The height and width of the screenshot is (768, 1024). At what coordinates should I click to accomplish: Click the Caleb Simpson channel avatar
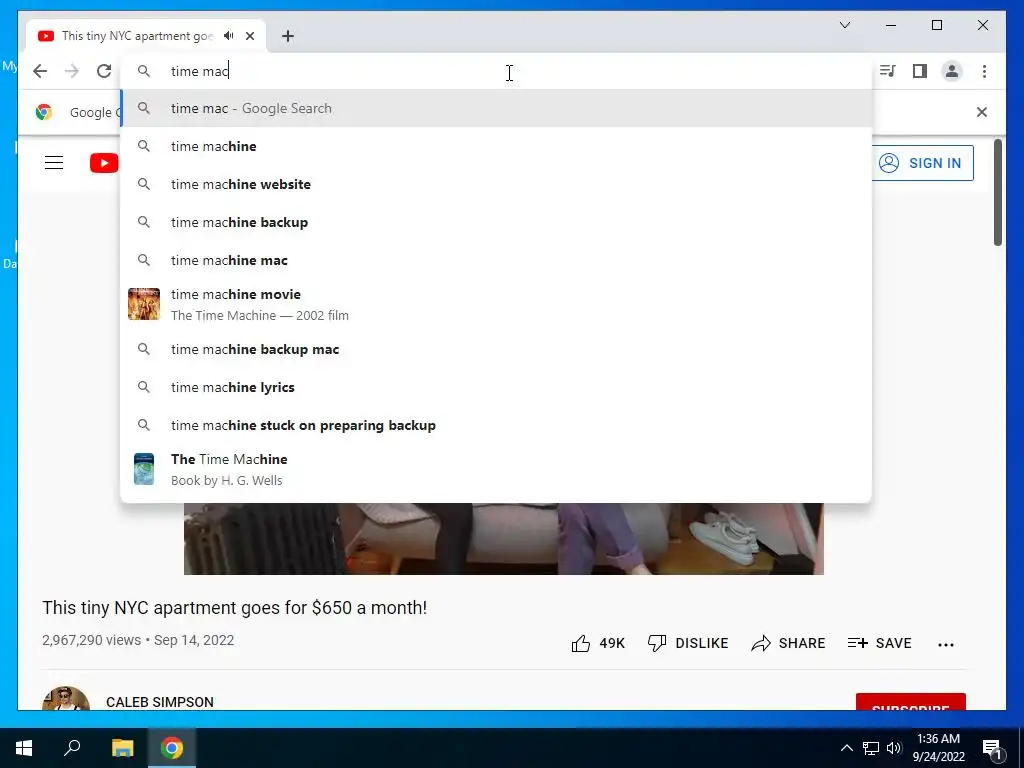tap(66, 698)
